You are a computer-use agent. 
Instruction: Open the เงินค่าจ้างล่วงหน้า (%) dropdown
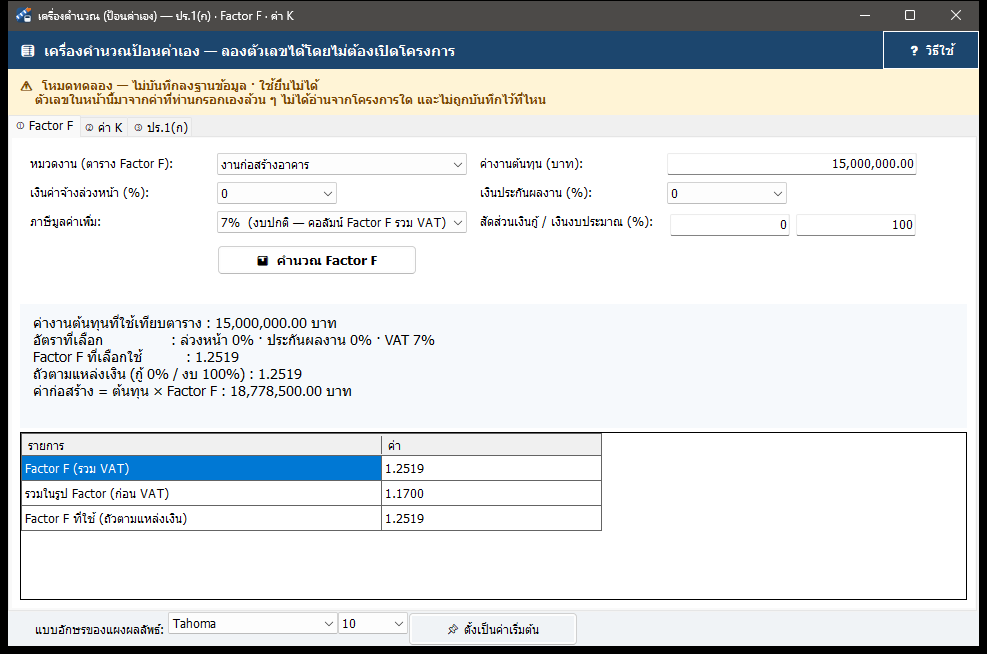(x=277, y=193)
